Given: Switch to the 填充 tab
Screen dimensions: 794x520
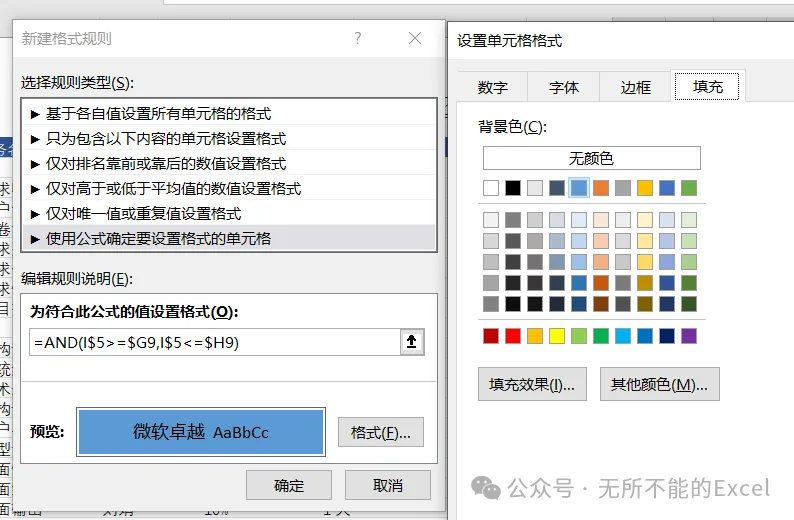Looking at the screenshot, I should (707, 87).
